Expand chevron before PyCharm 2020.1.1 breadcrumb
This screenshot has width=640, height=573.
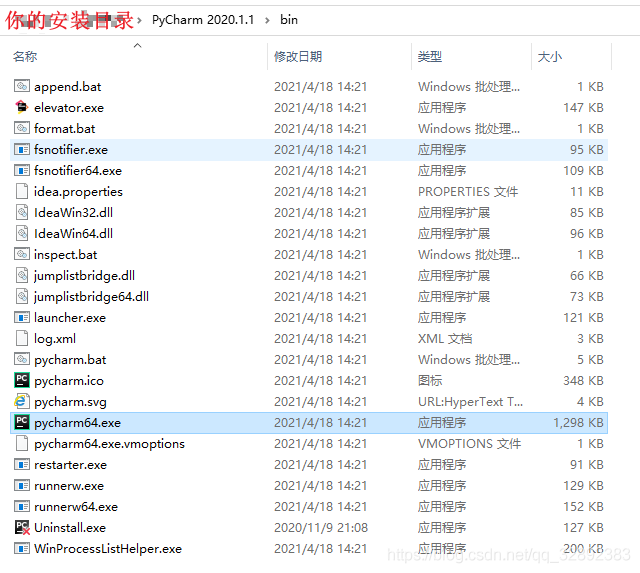pyautogui.click(x=139, y=20)
